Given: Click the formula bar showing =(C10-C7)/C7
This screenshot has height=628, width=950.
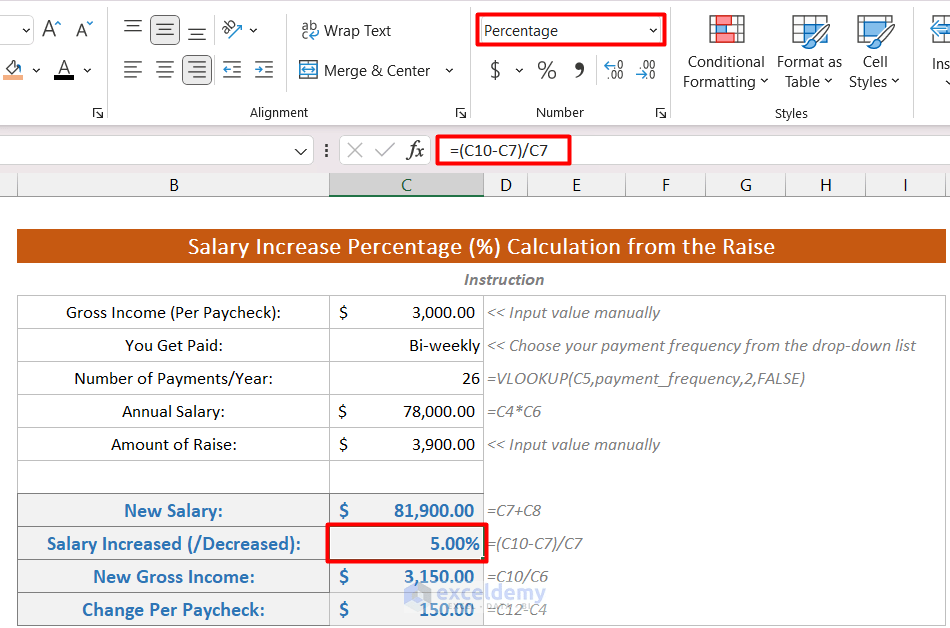Looking at the screenshot, I should click(x=503, y=150).
